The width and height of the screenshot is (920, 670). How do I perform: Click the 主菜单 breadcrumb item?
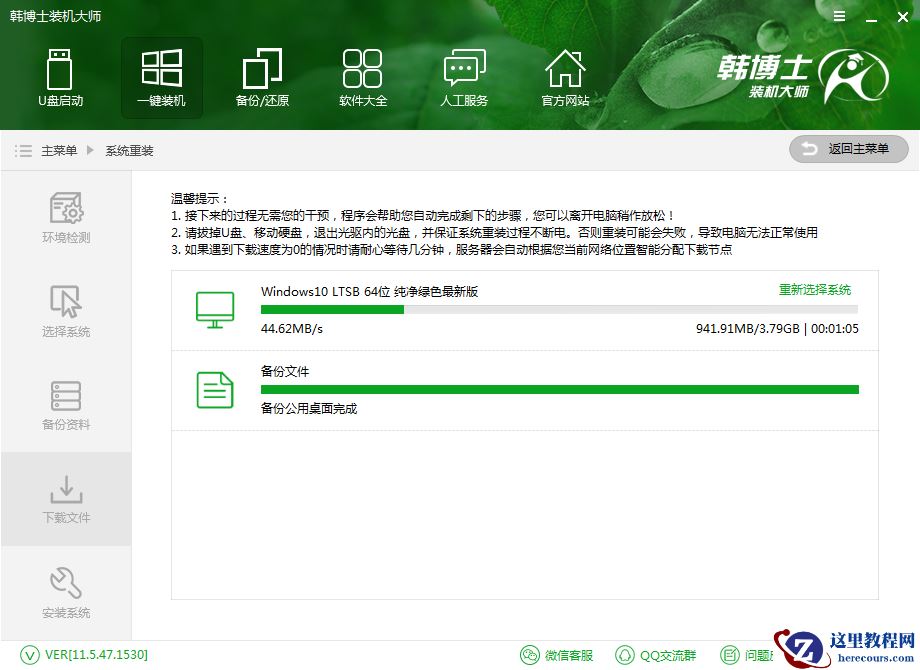59,150
